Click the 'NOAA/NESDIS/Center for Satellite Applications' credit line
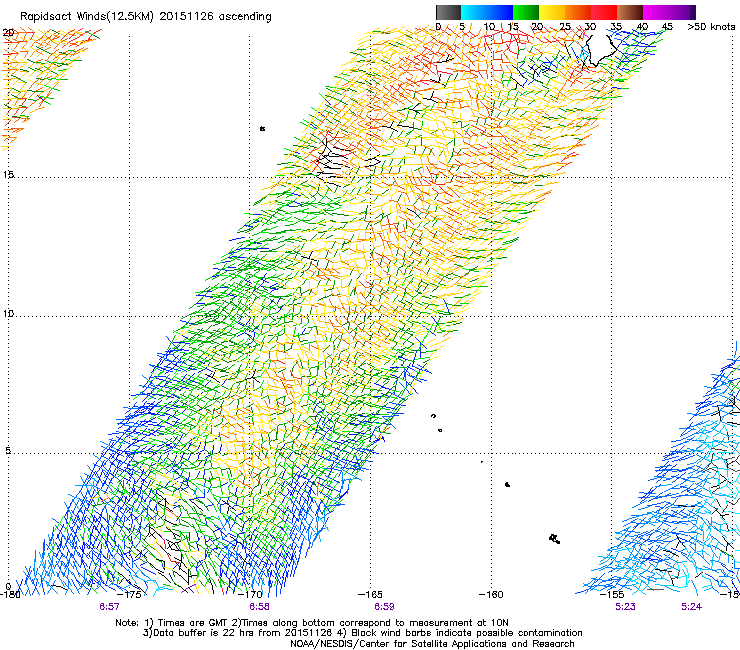740x650 pixels. pos(432,644)
